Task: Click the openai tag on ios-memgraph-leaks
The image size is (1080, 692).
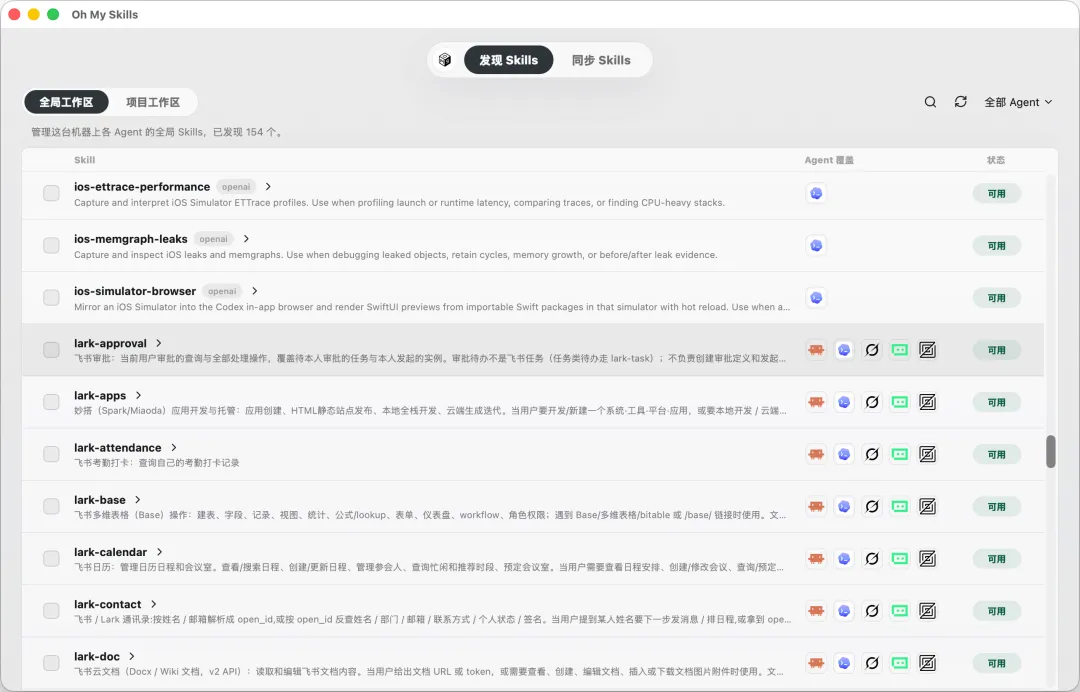Action: click(214, 239)
